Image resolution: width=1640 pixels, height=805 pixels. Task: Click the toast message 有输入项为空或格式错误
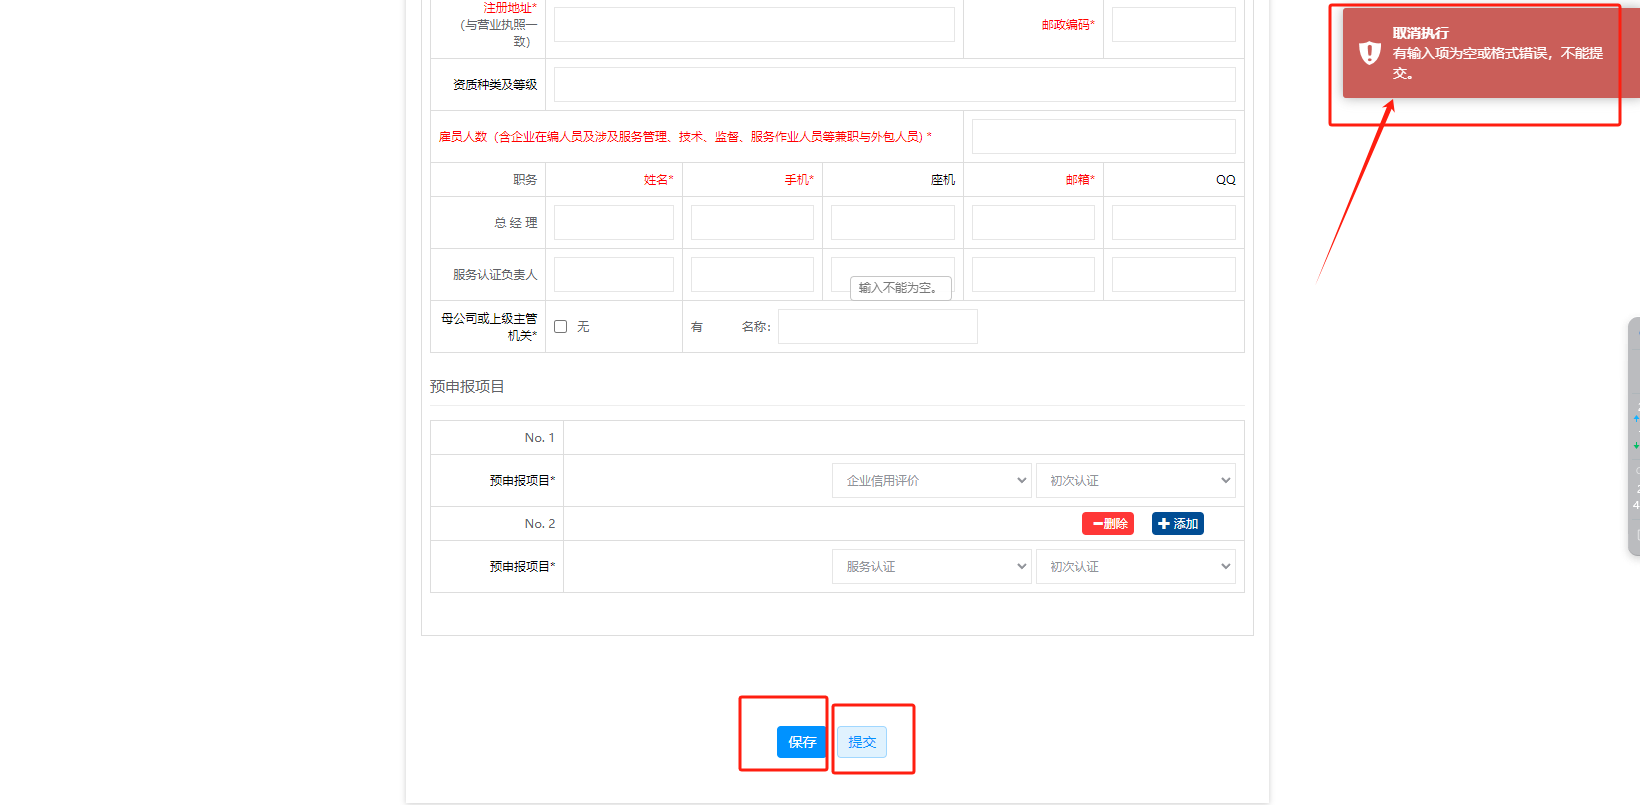tap(1497, 63)
